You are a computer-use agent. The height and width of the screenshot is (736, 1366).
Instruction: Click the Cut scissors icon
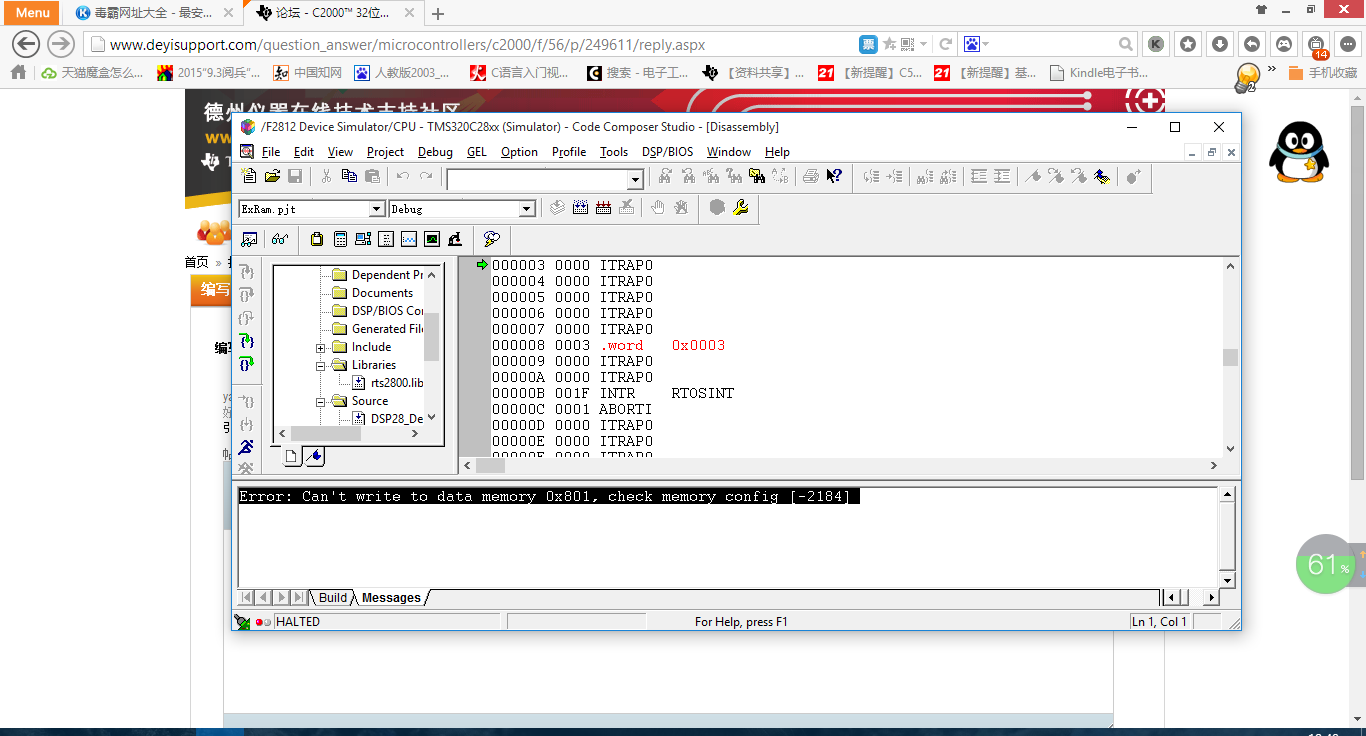pos(326,177)
